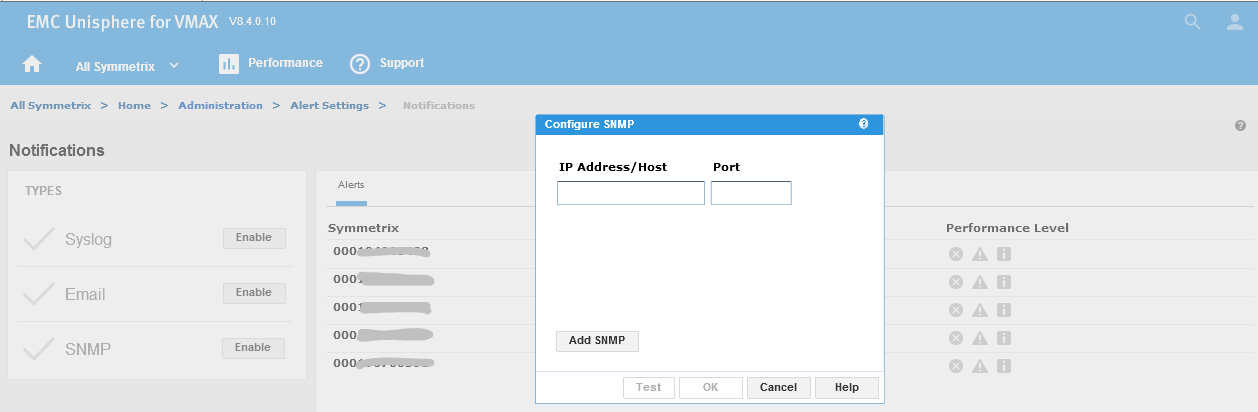The width and height of the screenshot is (1258, 412).
Task: Click the EMC Unisphere for VMAX title
Action: coord(124,23)
